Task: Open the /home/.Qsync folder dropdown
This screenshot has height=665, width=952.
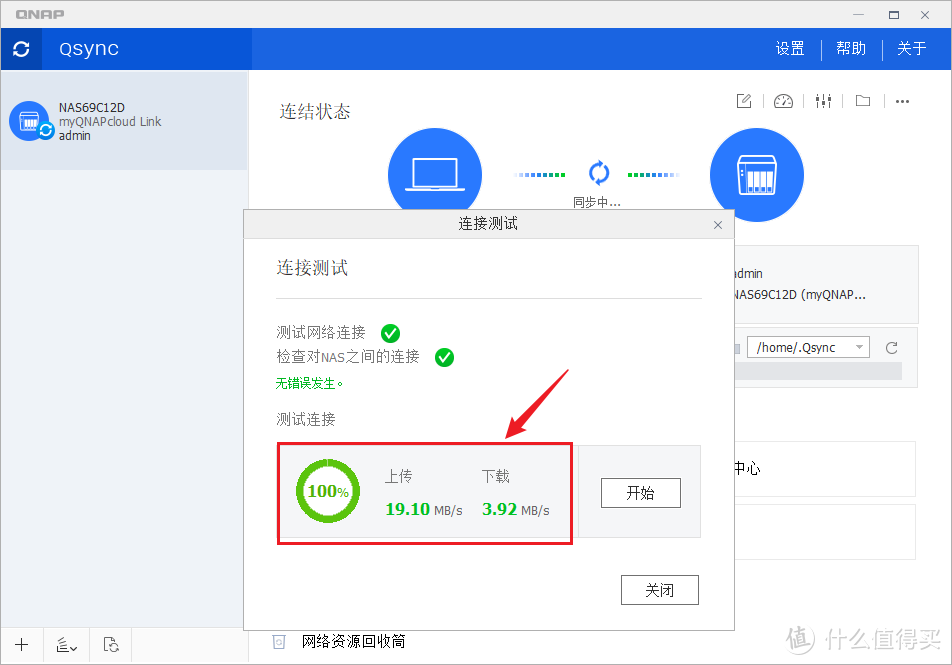Action: (806, 347)
